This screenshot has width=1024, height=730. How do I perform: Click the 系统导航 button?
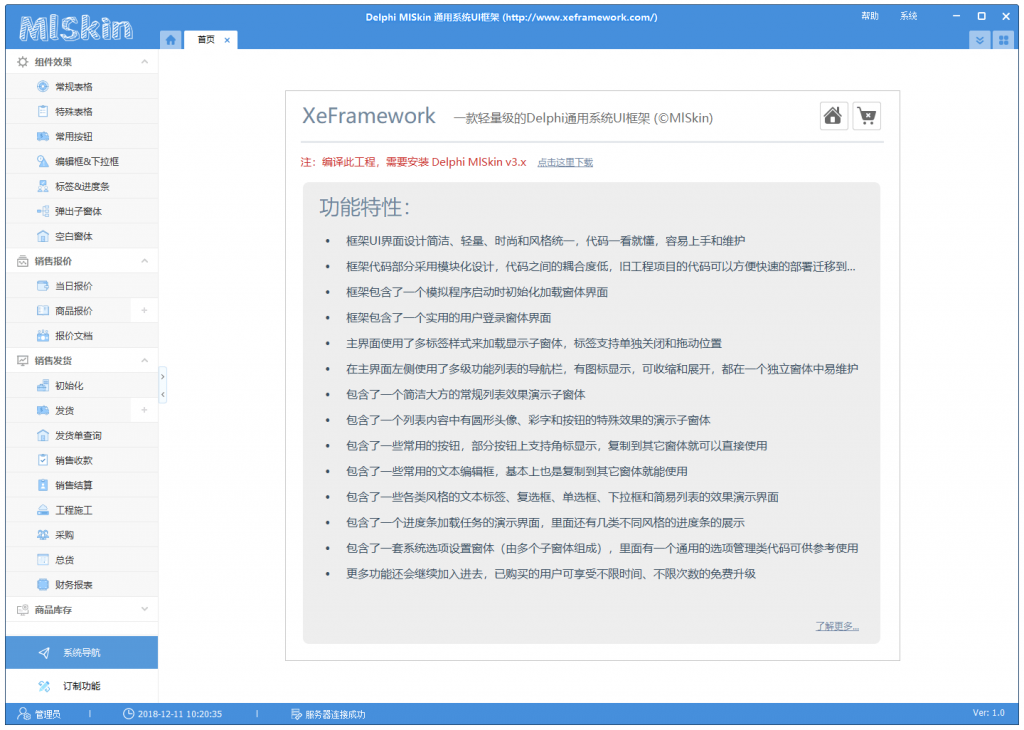click(82, 652)
